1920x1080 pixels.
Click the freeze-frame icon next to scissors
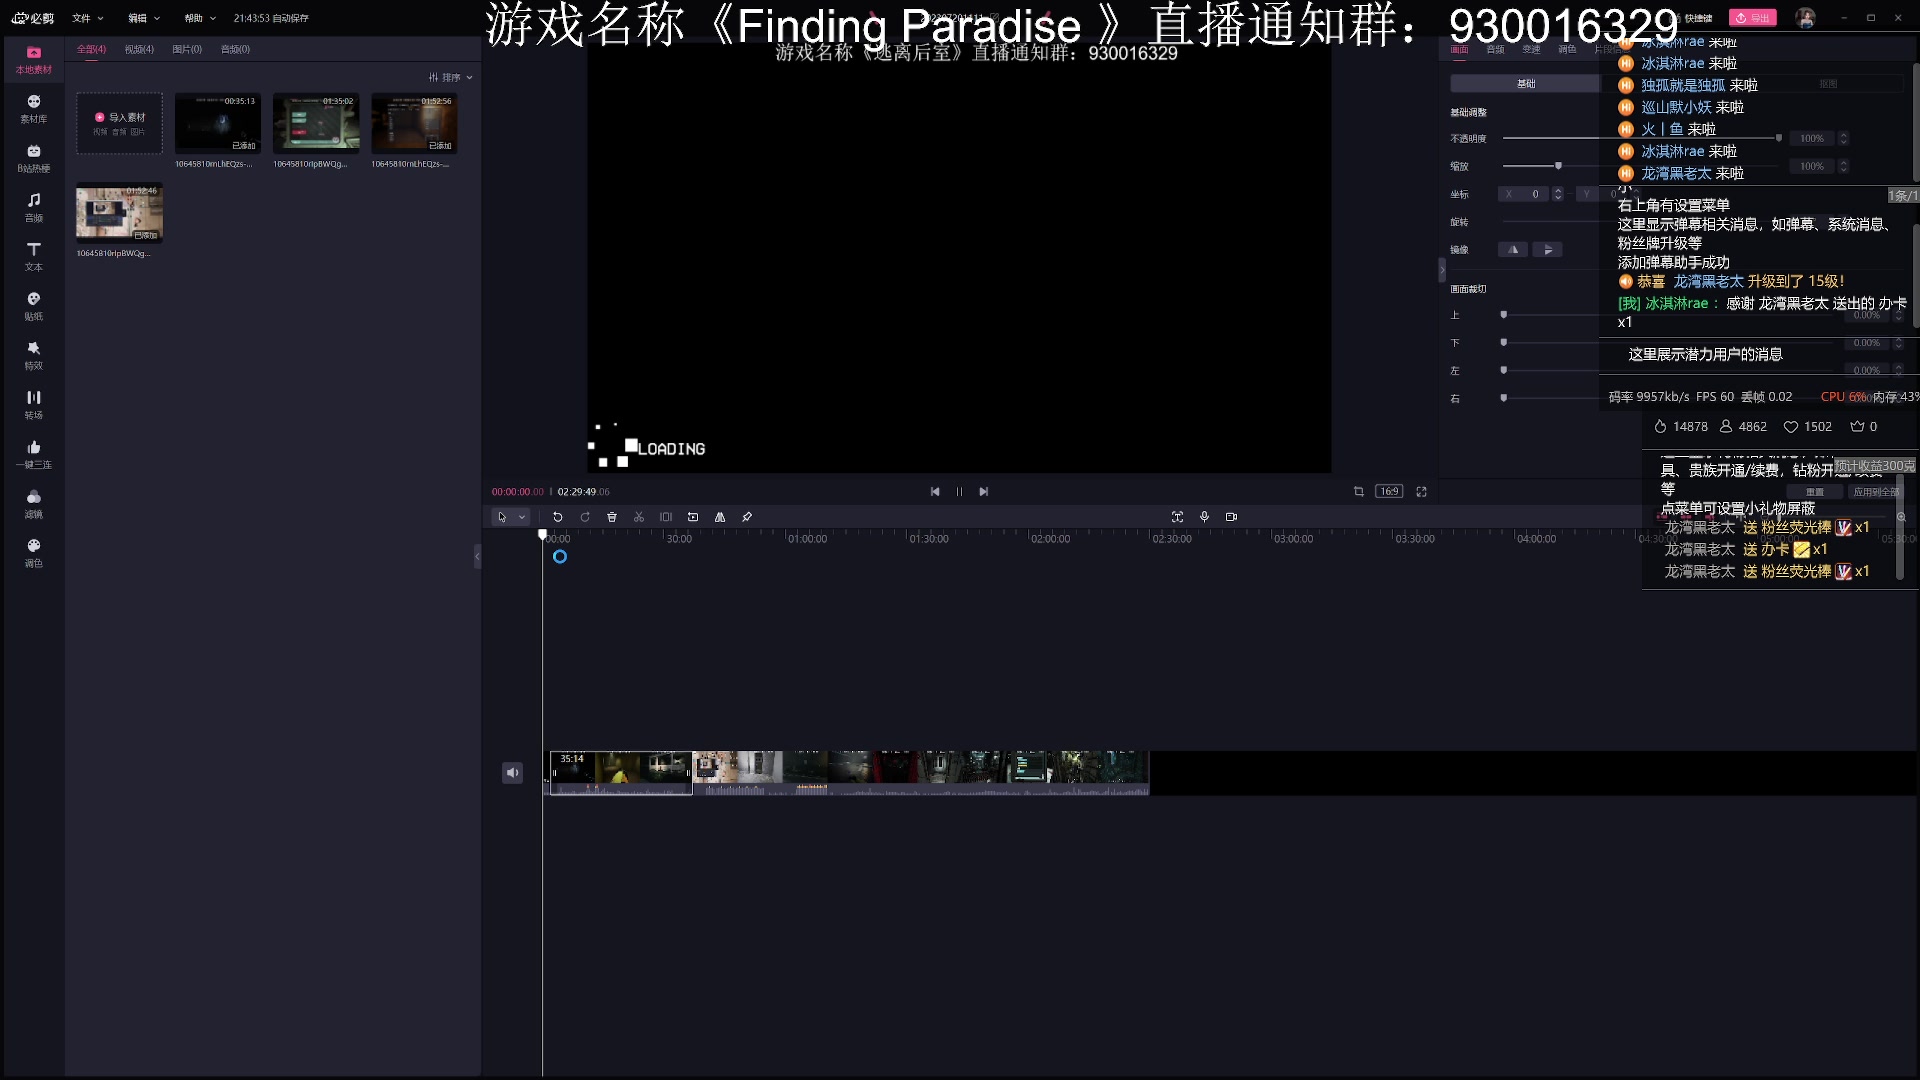[x=666, y=517]
